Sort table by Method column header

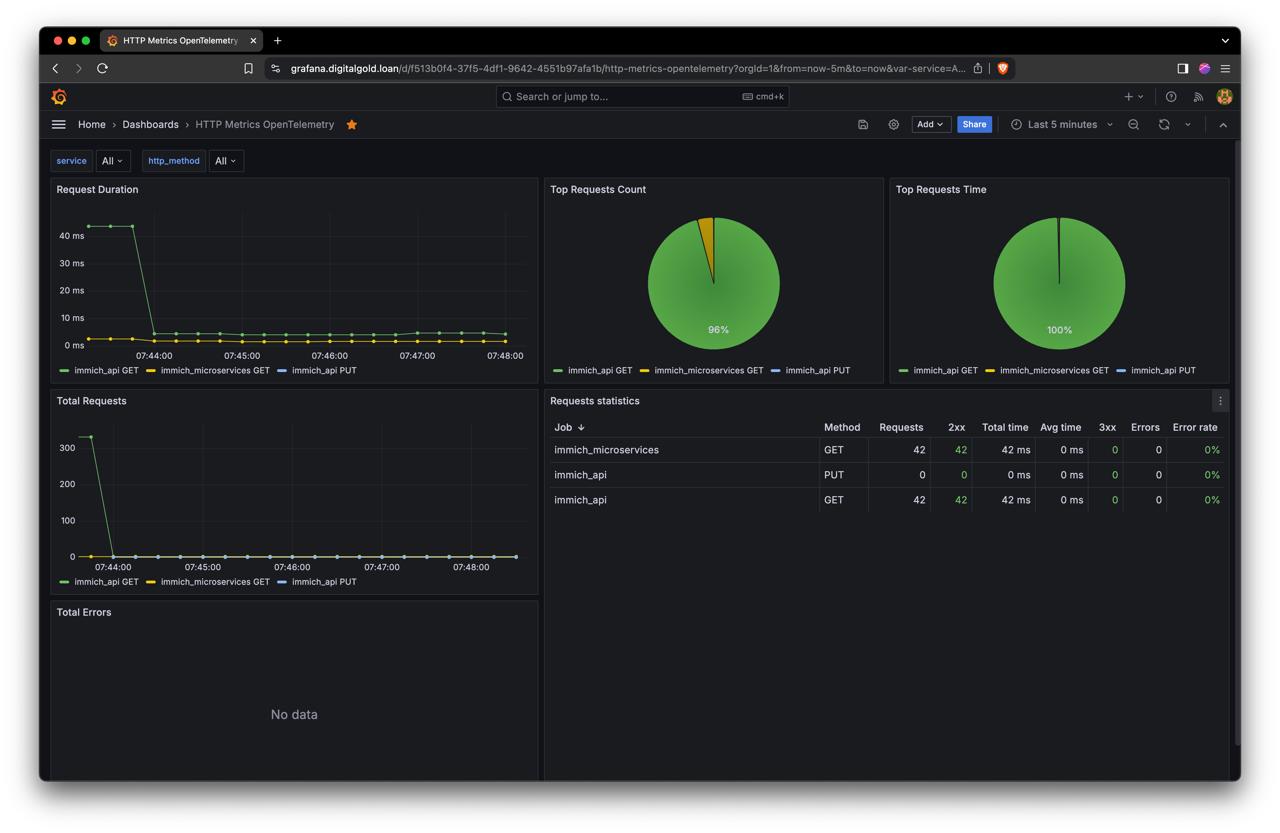[x=842, y=427]
